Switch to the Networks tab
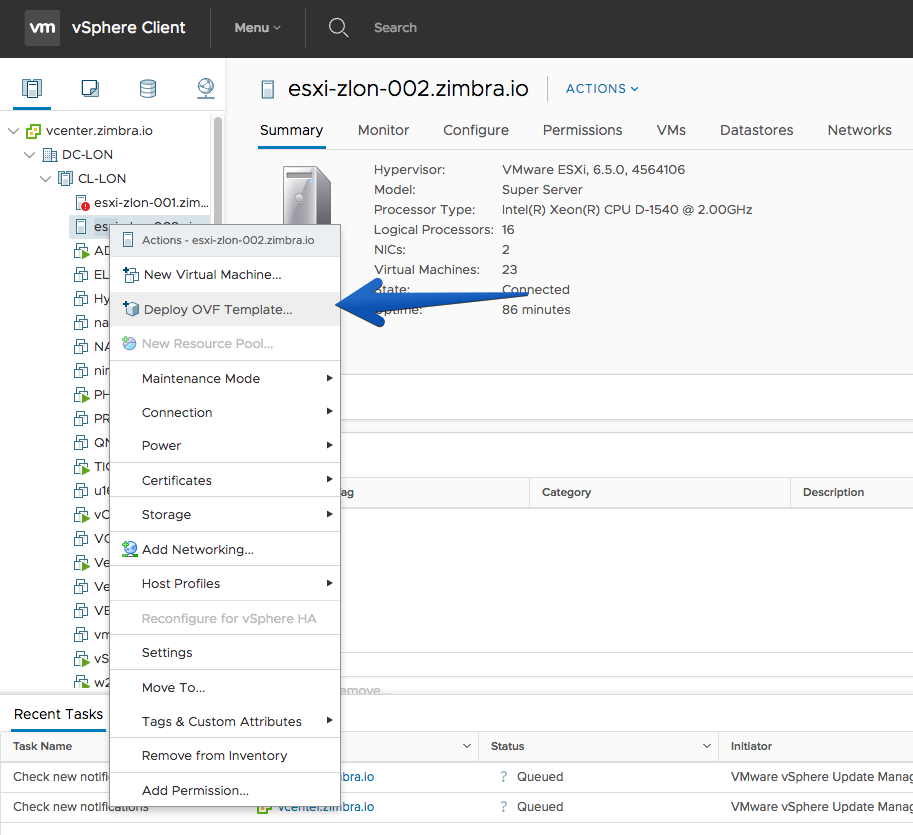This screenshot has height=835, width=913. [x=859, y=130]
